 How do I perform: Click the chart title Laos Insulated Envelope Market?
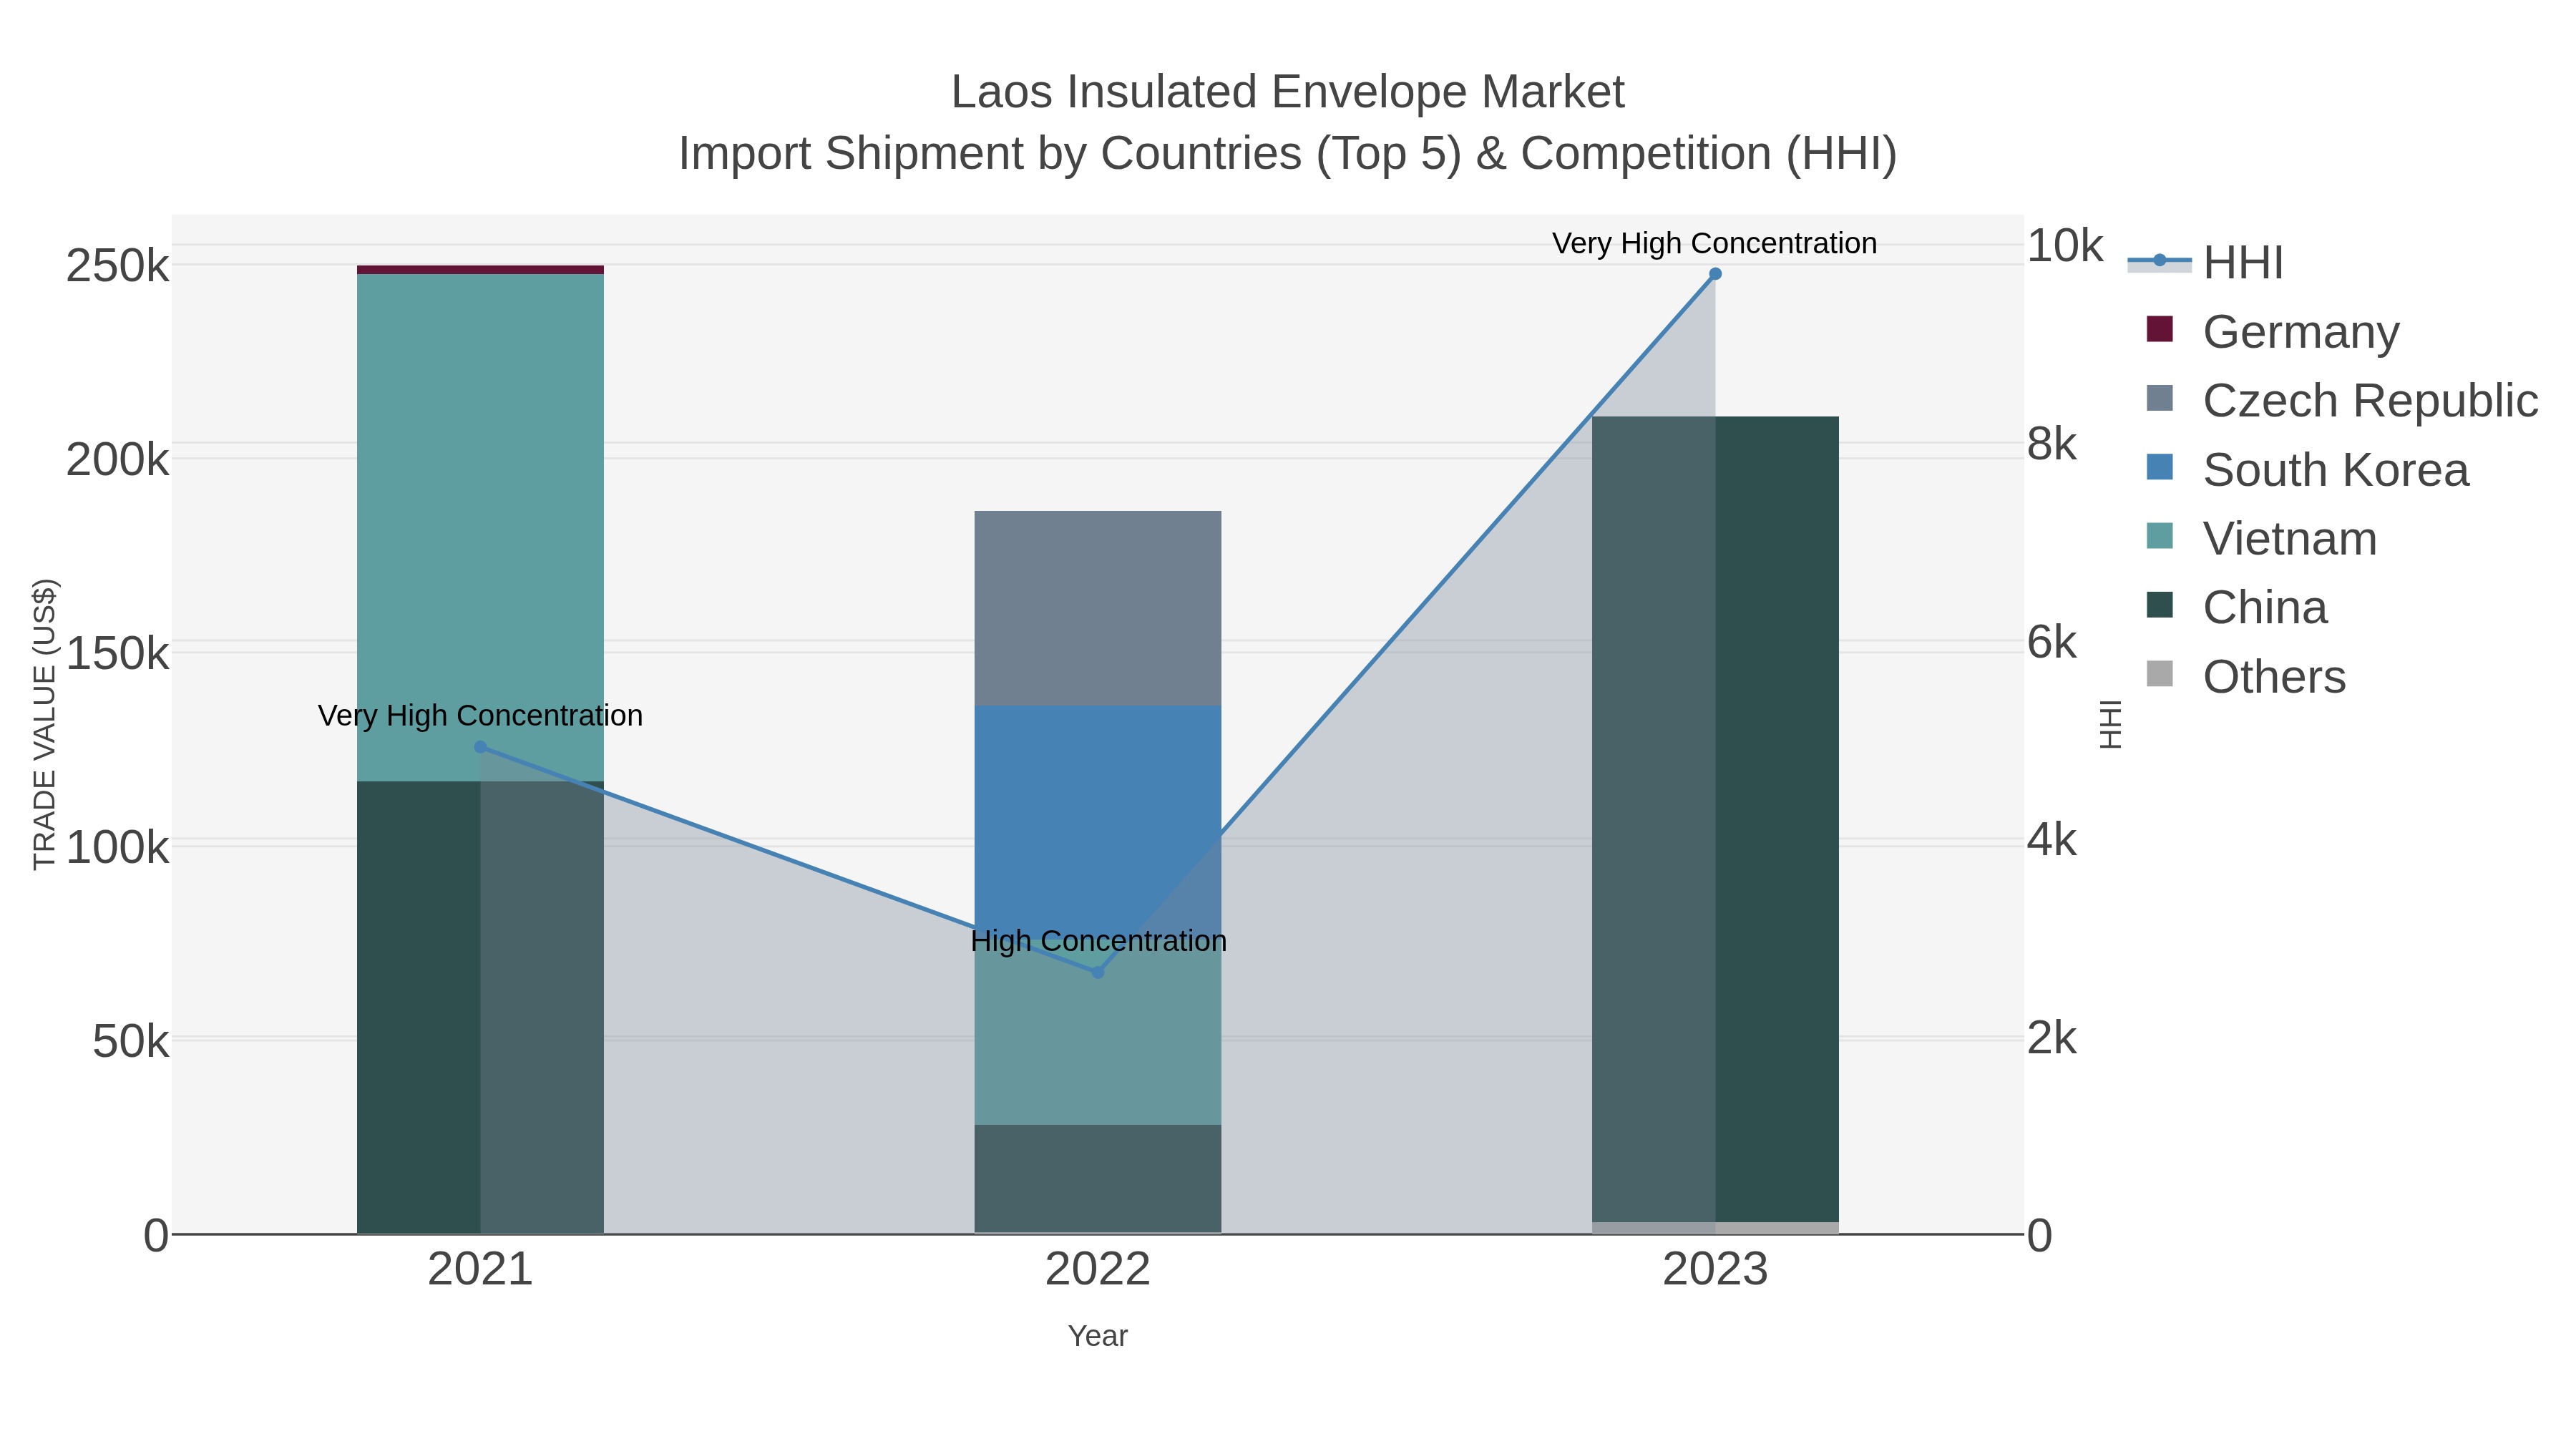tap(1288, 92)
